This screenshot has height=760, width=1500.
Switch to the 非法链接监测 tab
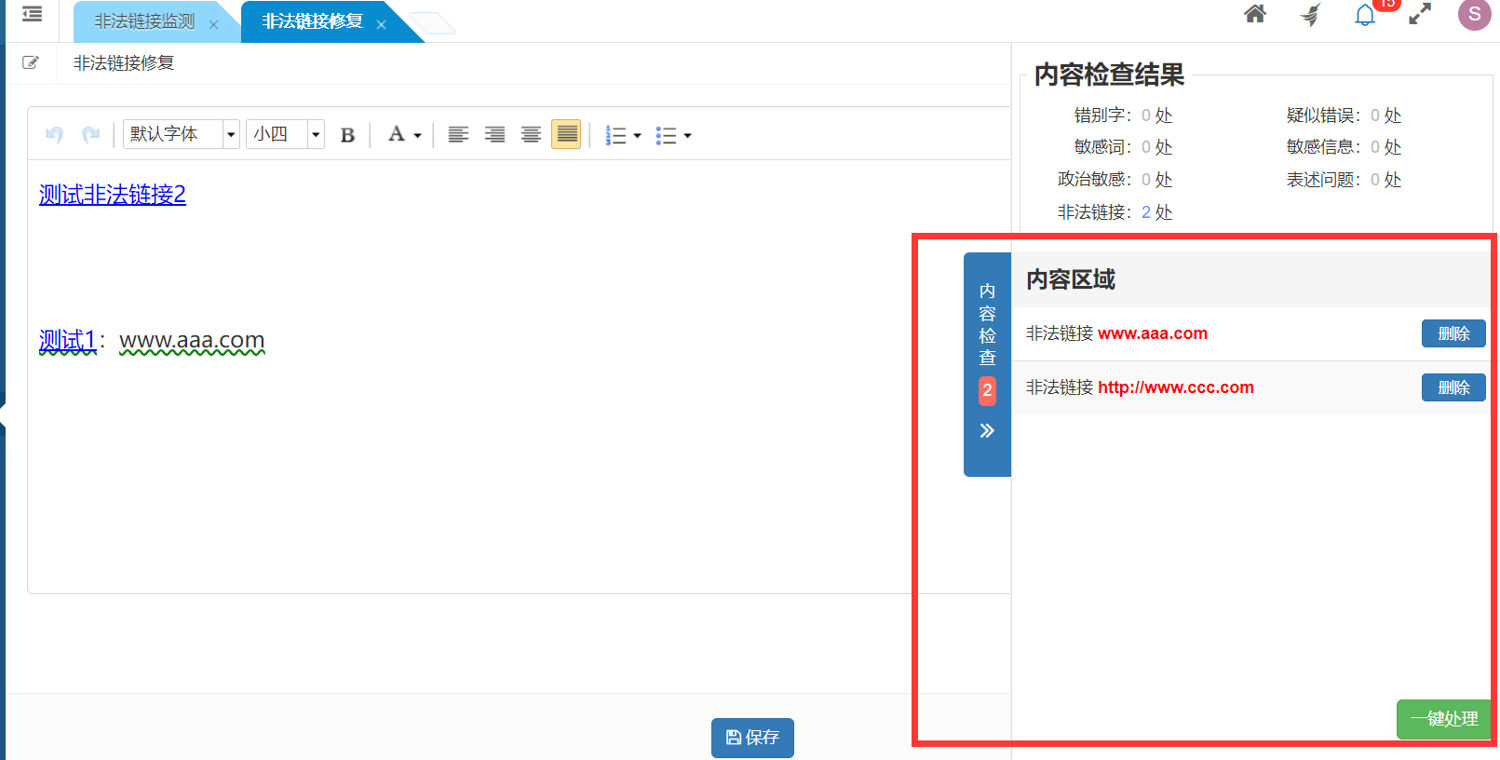point(145,22)
